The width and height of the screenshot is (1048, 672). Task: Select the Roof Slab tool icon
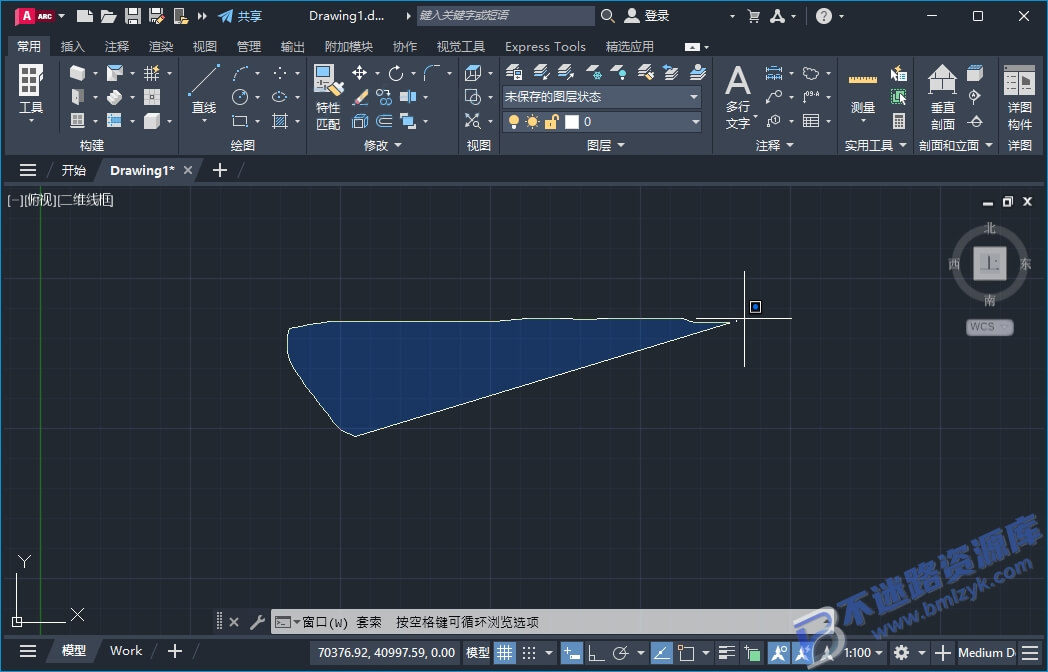114,72
